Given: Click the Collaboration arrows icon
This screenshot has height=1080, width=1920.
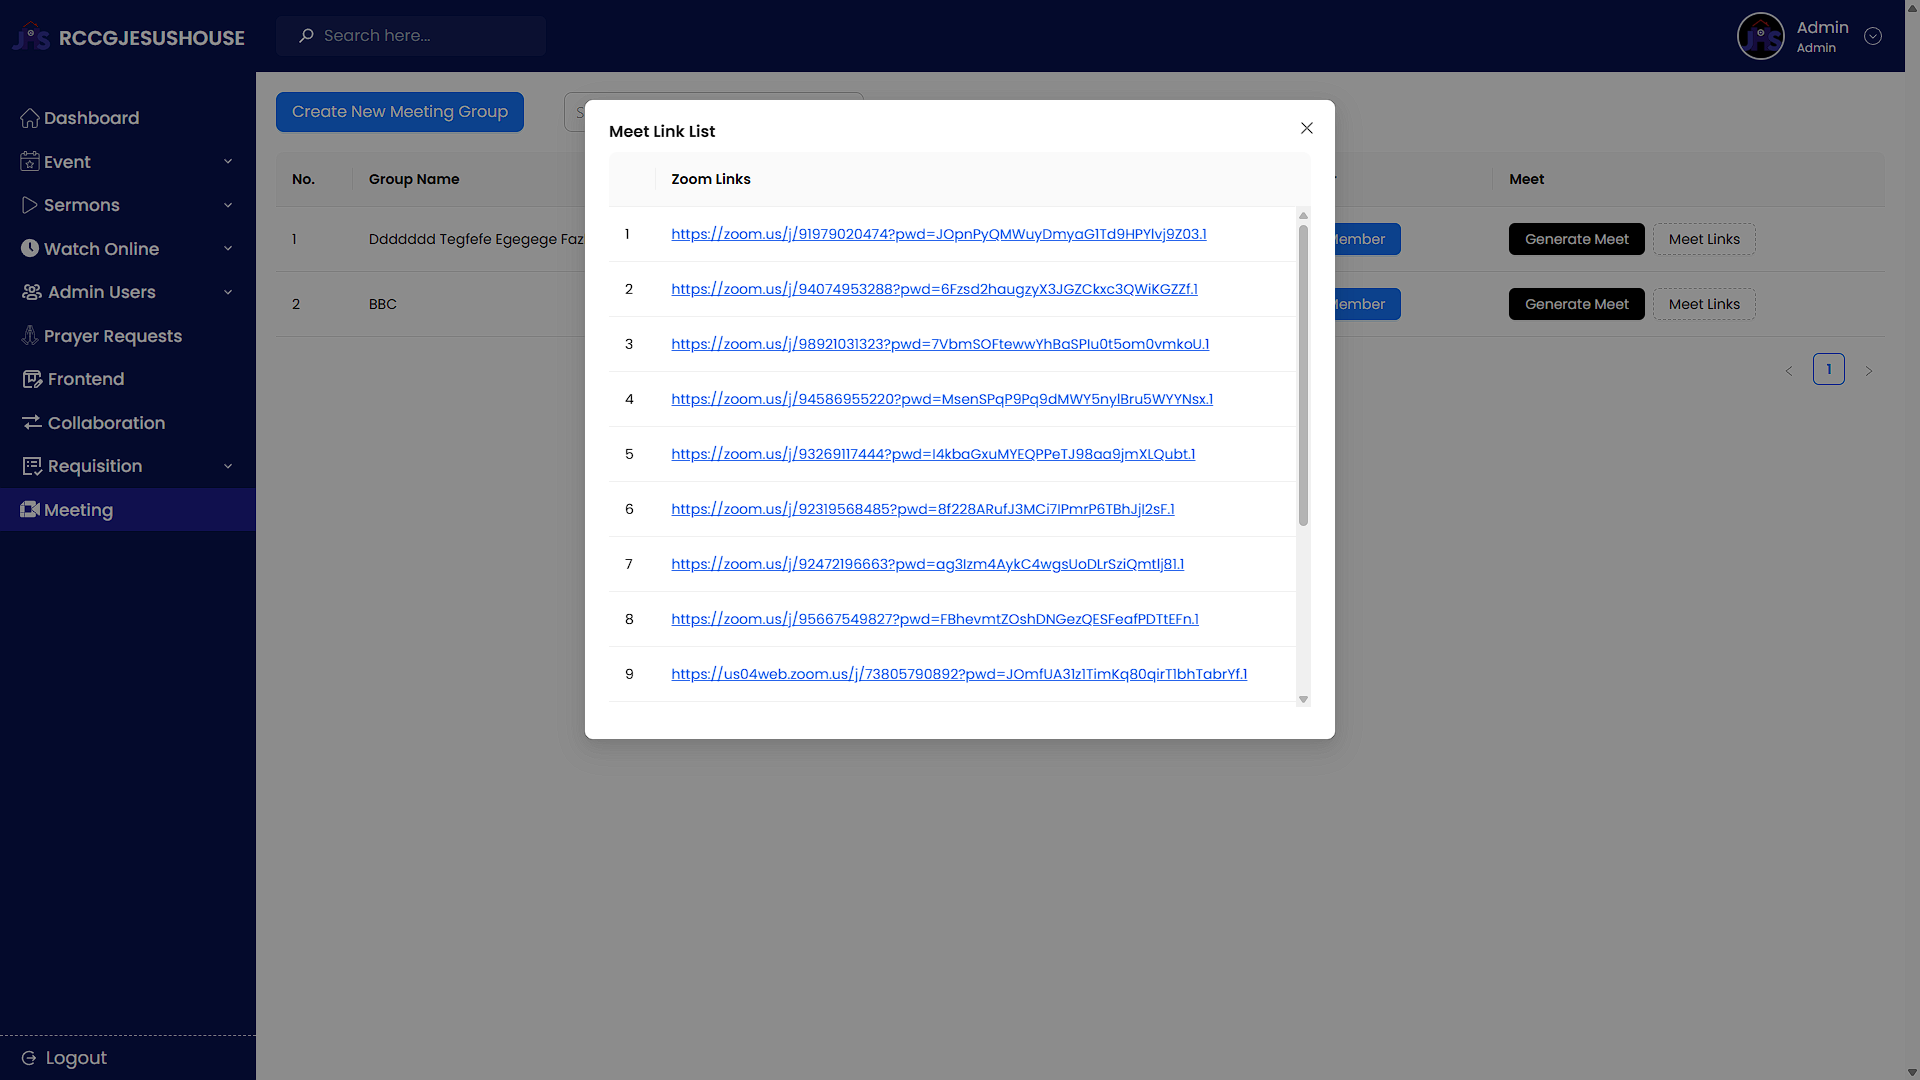Looking at the screenshot, I should pyautogui.click(x=31, y=423).
